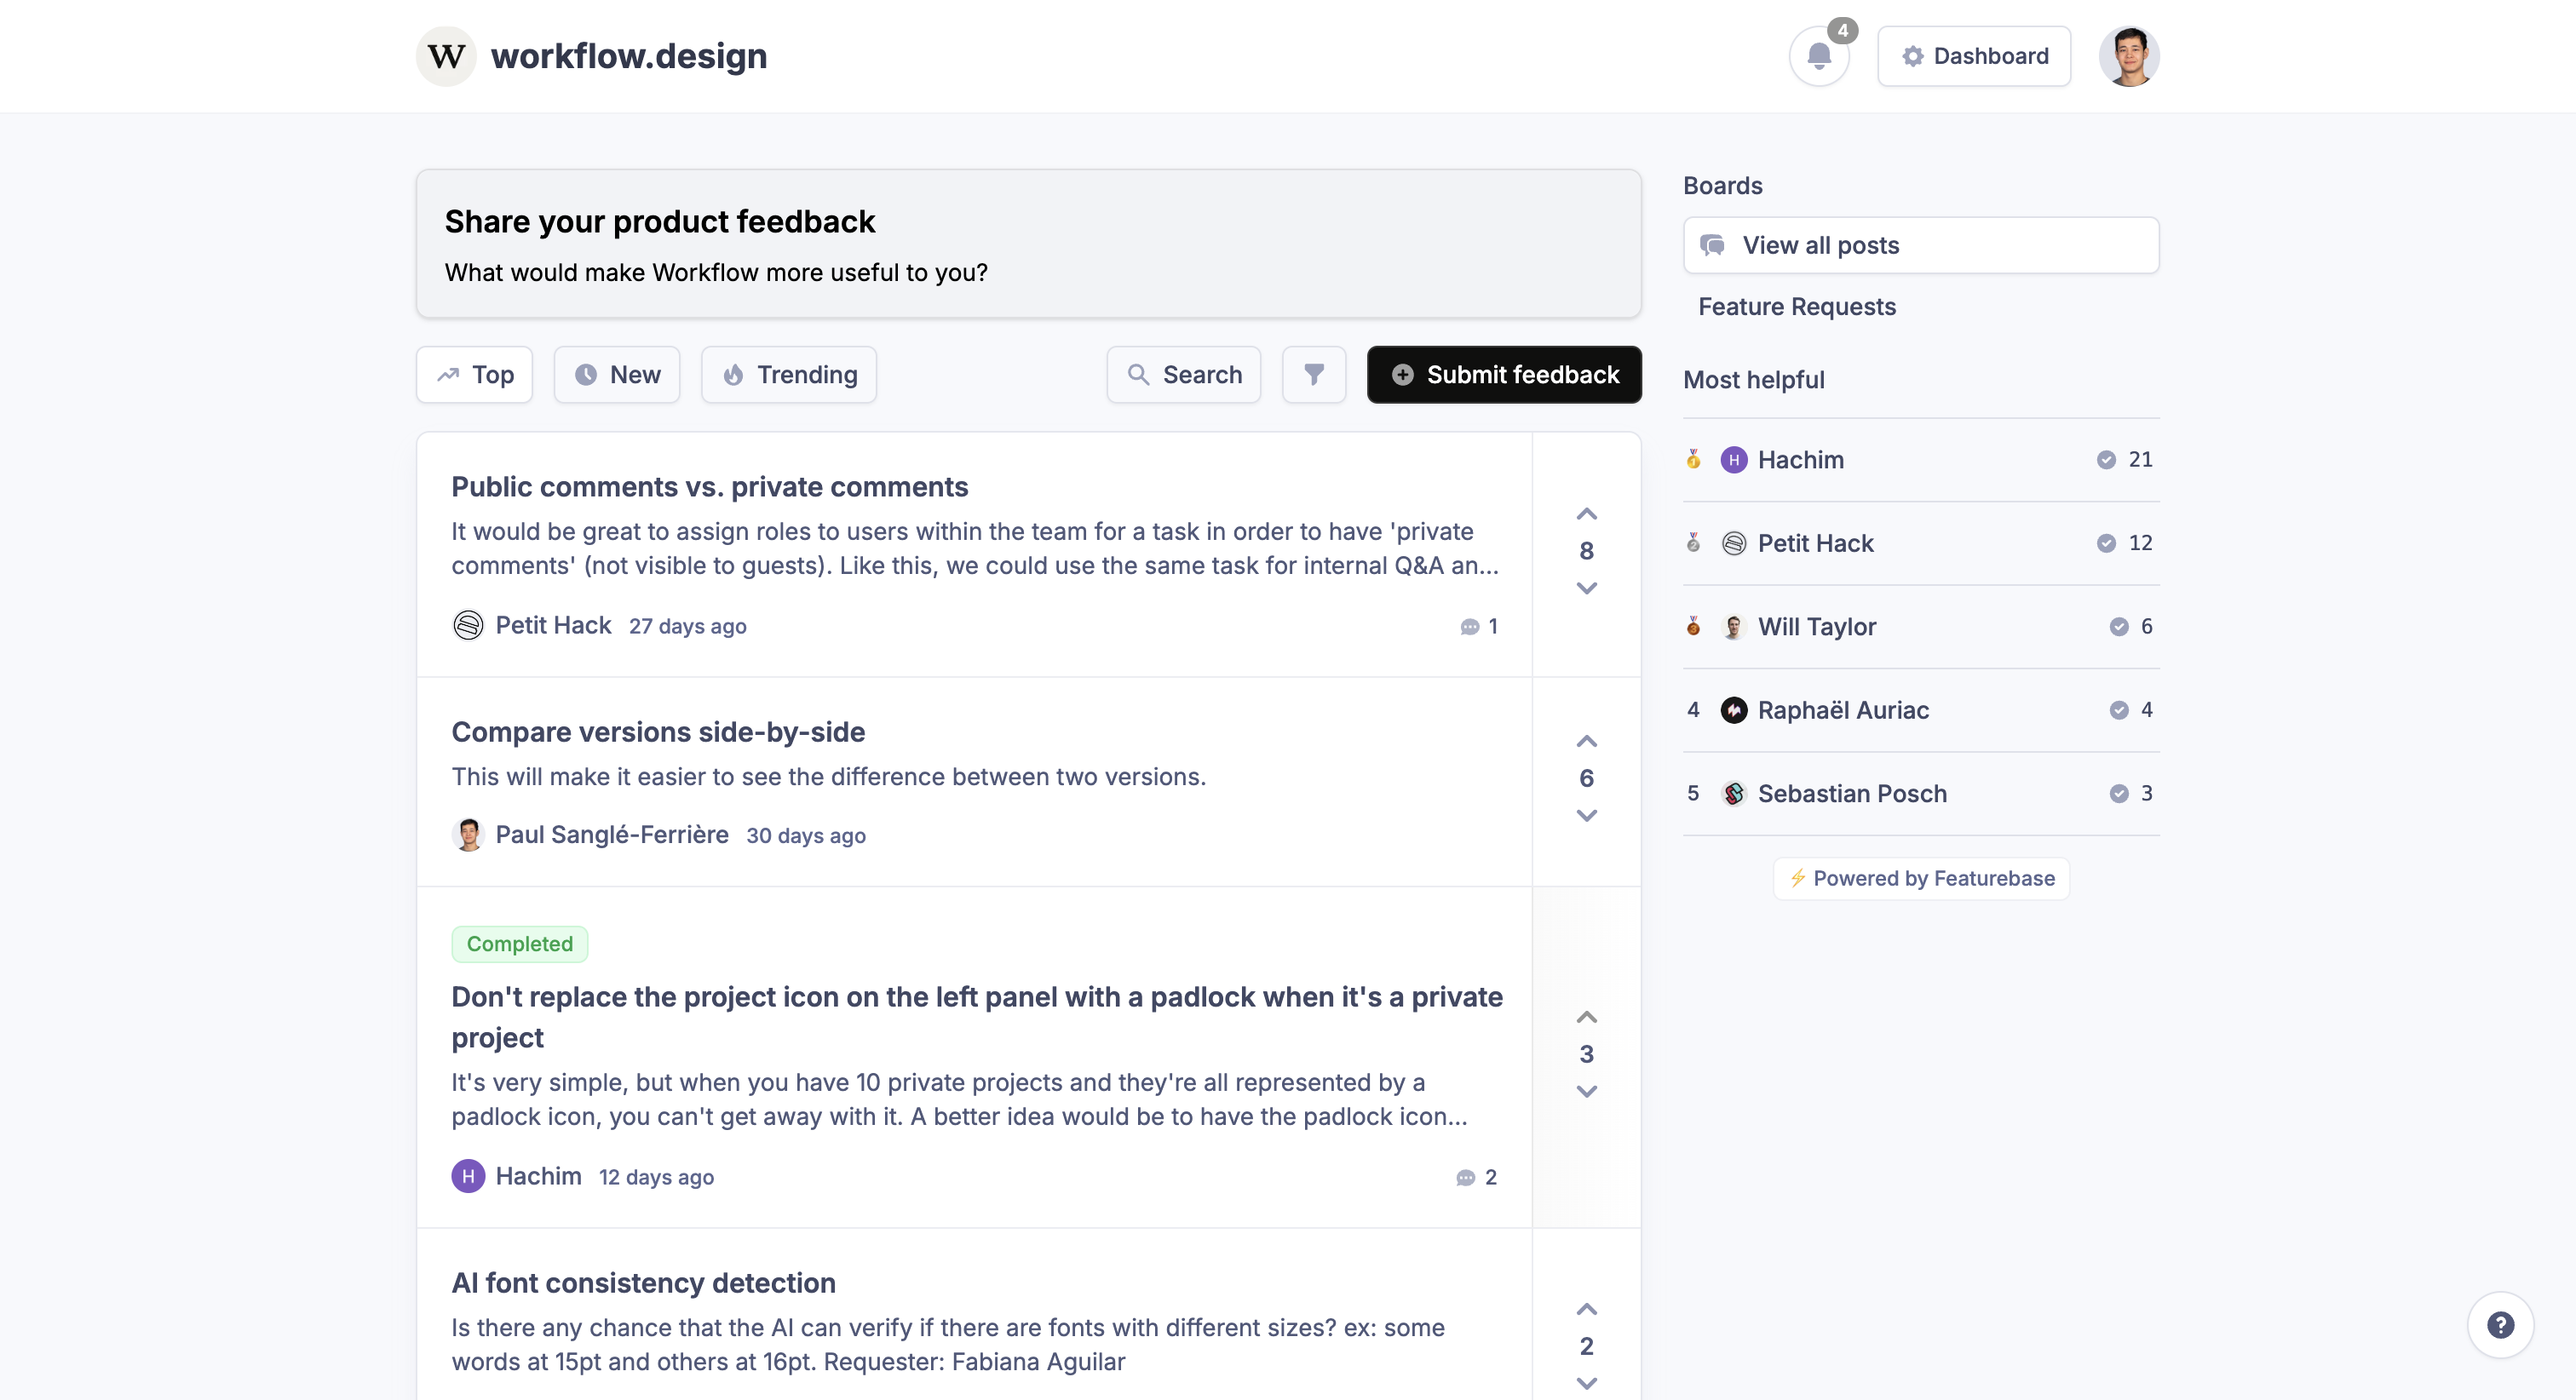Open the user profile avatar
Screen dimensions: 2576x1400
tap(2129, 56)
